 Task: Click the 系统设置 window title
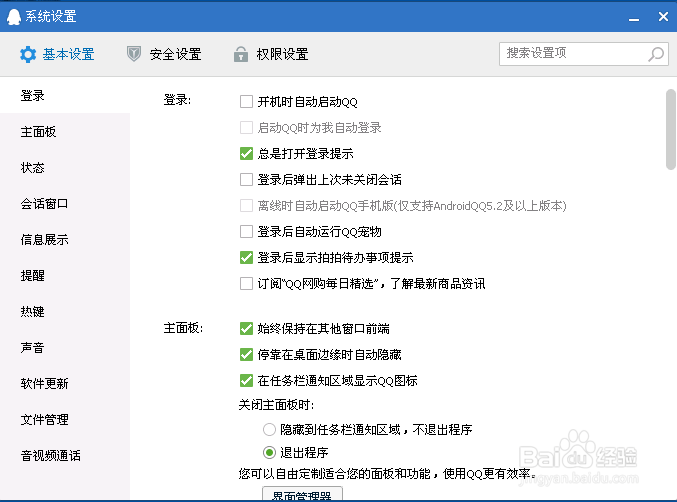[51, 16]
